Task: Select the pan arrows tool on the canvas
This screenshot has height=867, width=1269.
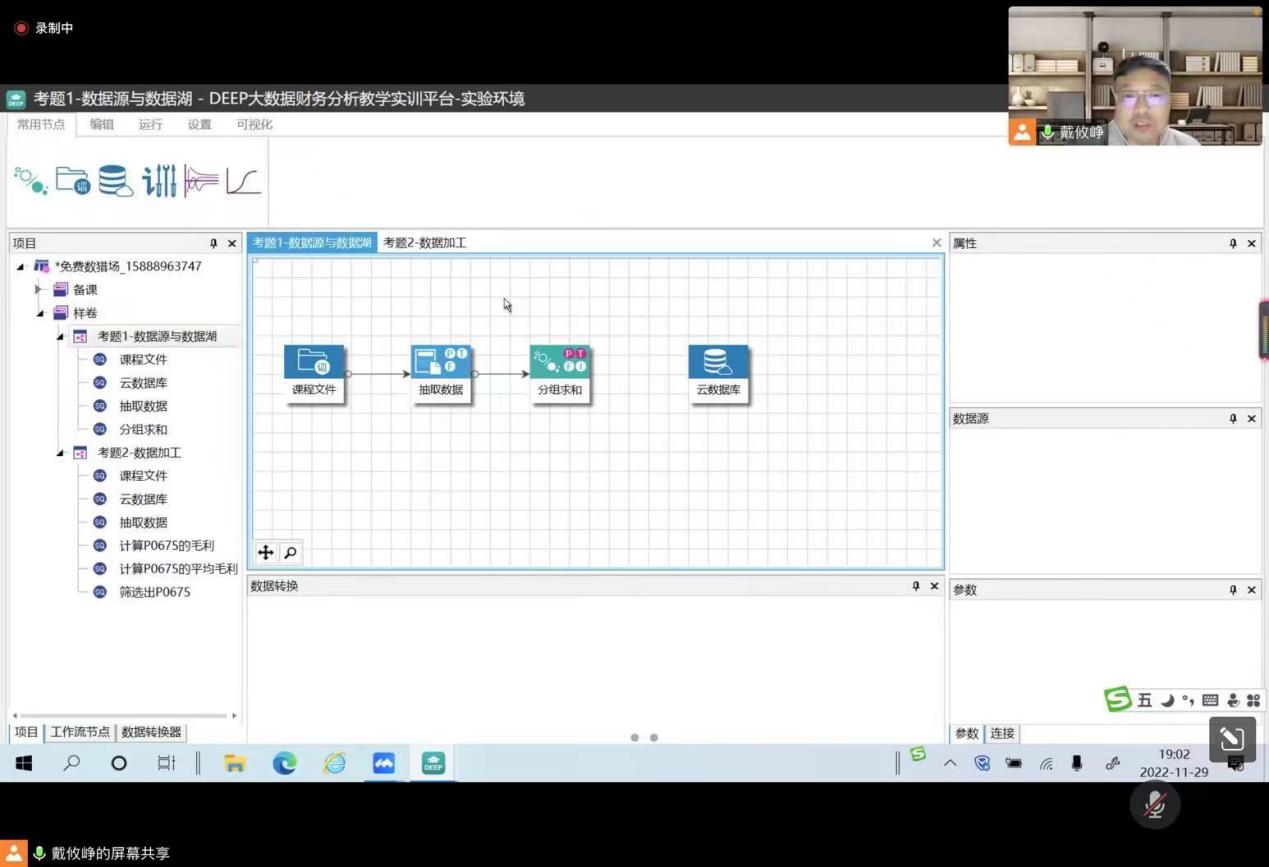Action: pos(266,553)
